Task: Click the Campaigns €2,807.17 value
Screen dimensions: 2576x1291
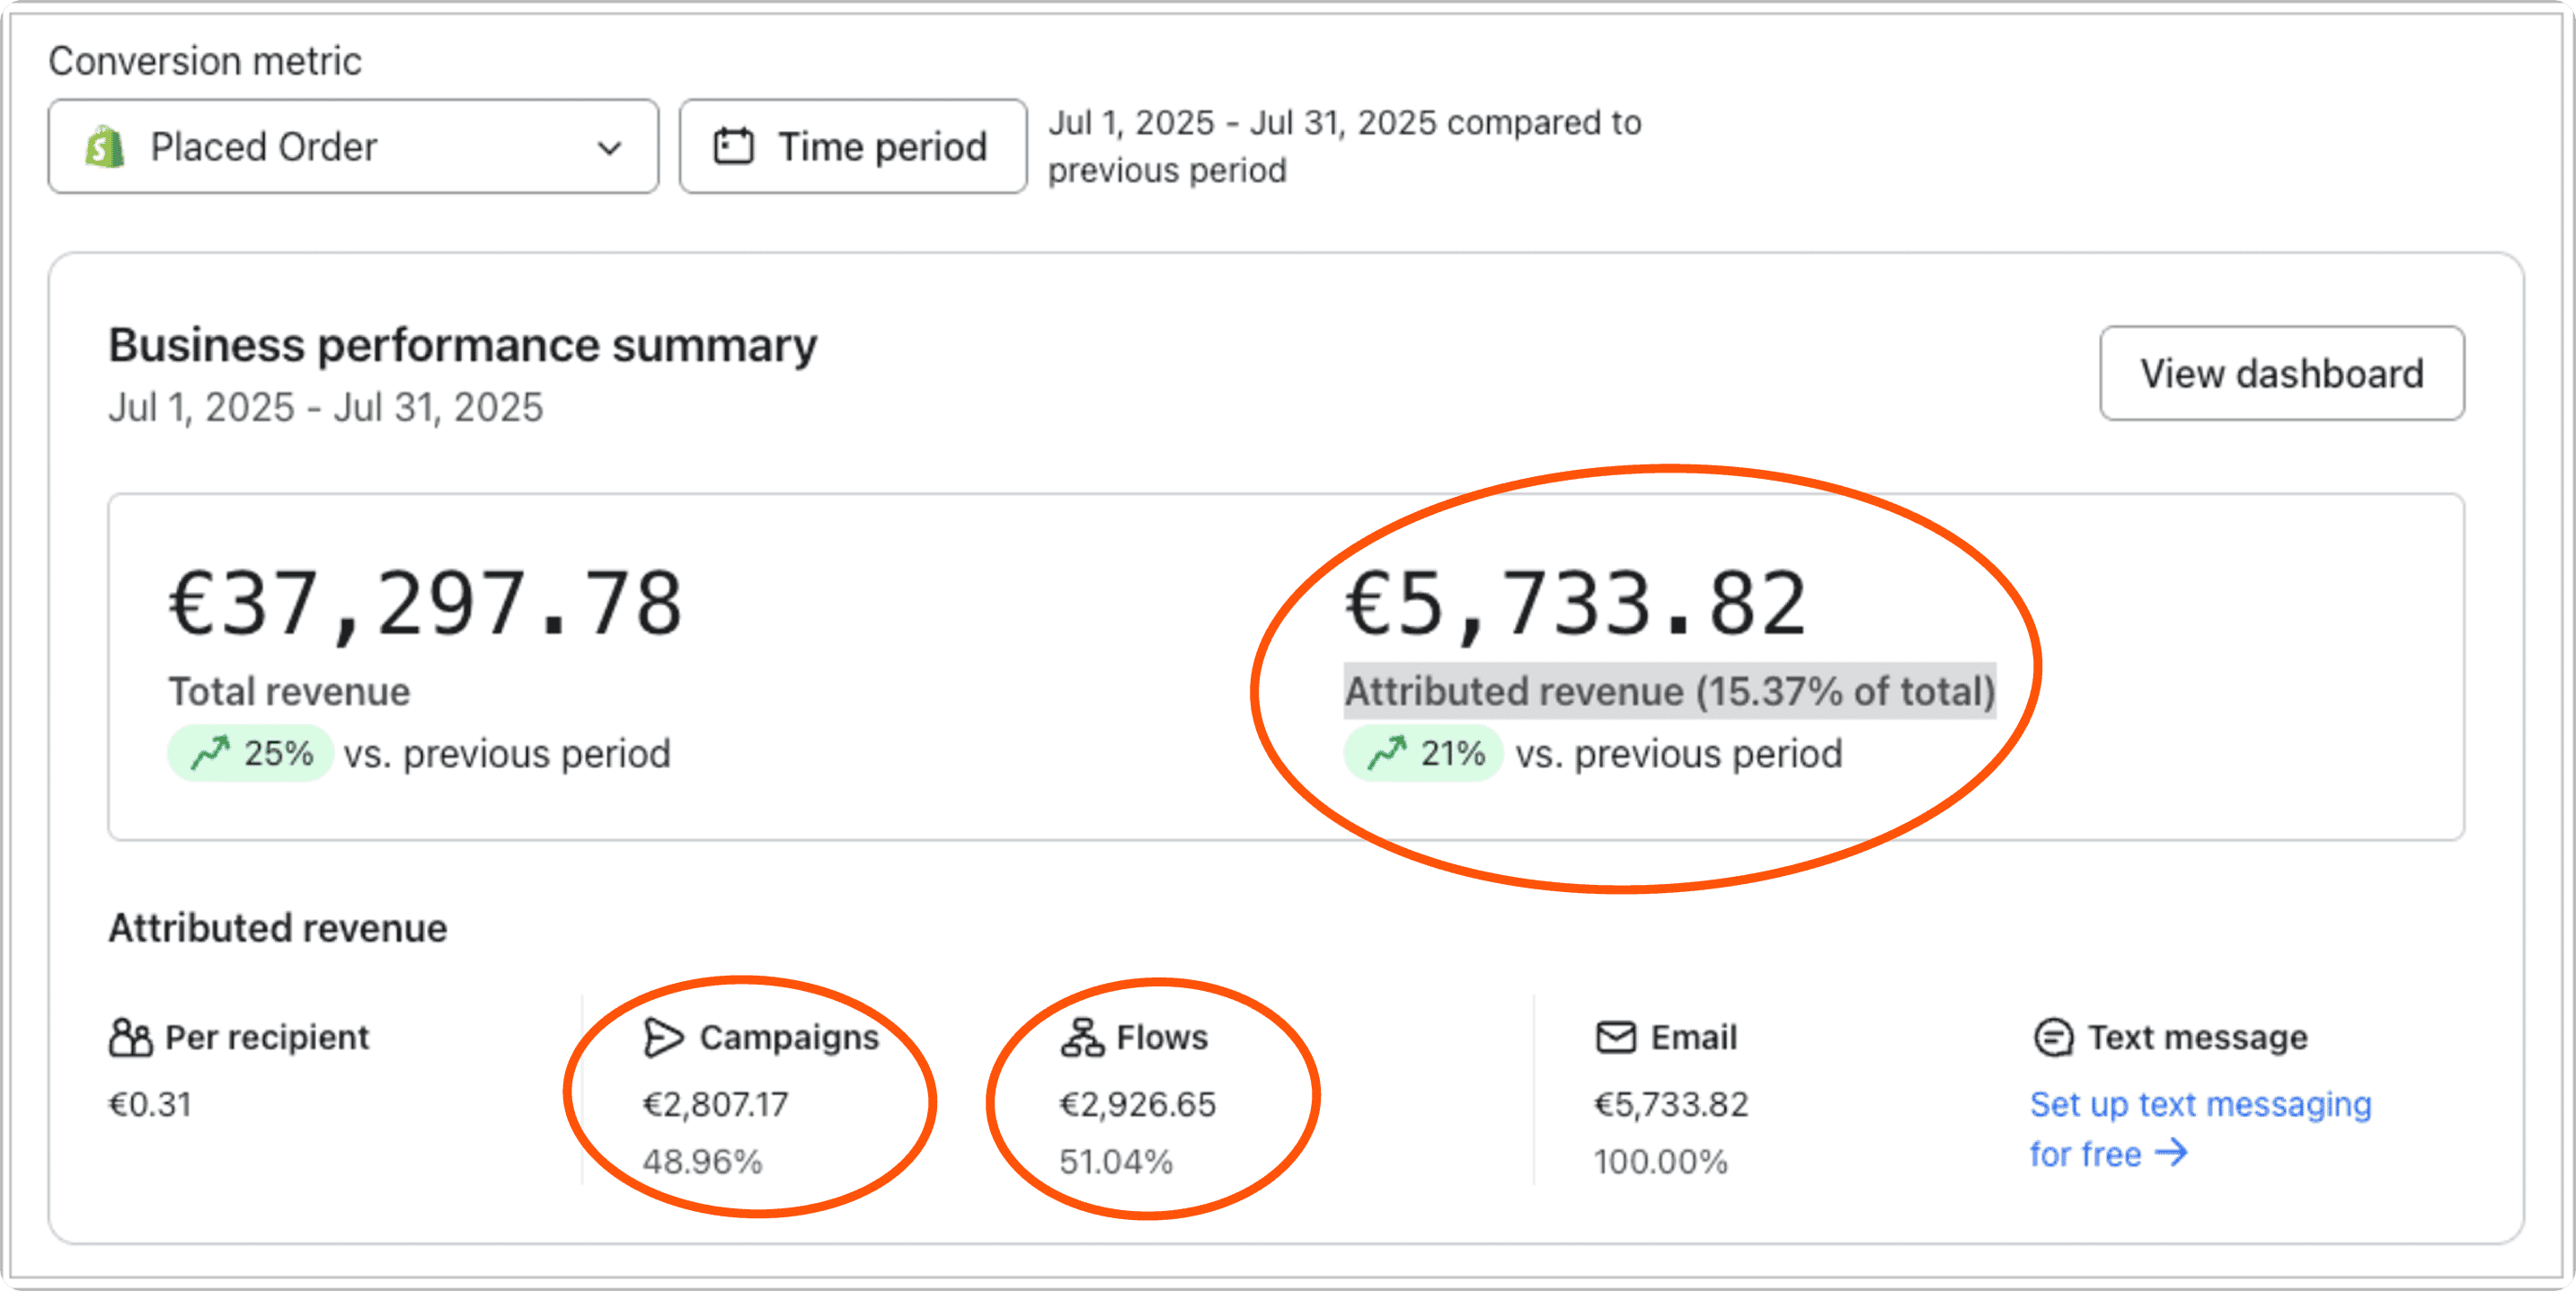Action: 715,1105
